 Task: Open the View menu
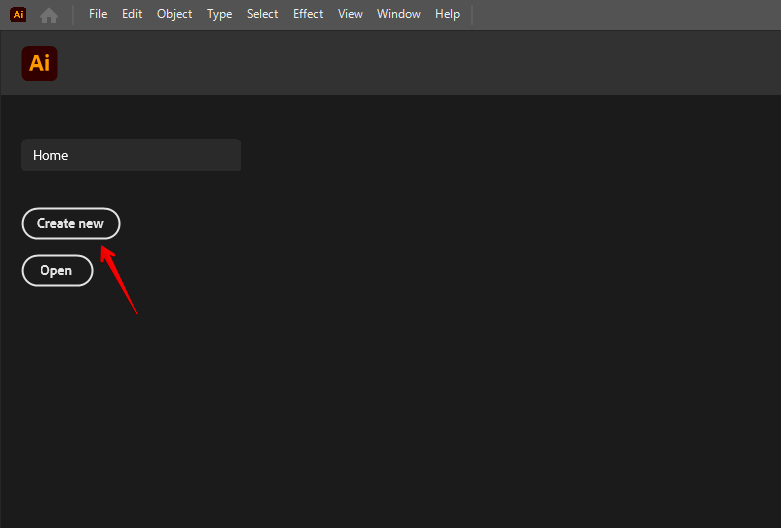pyautogui.click(x=350, y=14)
